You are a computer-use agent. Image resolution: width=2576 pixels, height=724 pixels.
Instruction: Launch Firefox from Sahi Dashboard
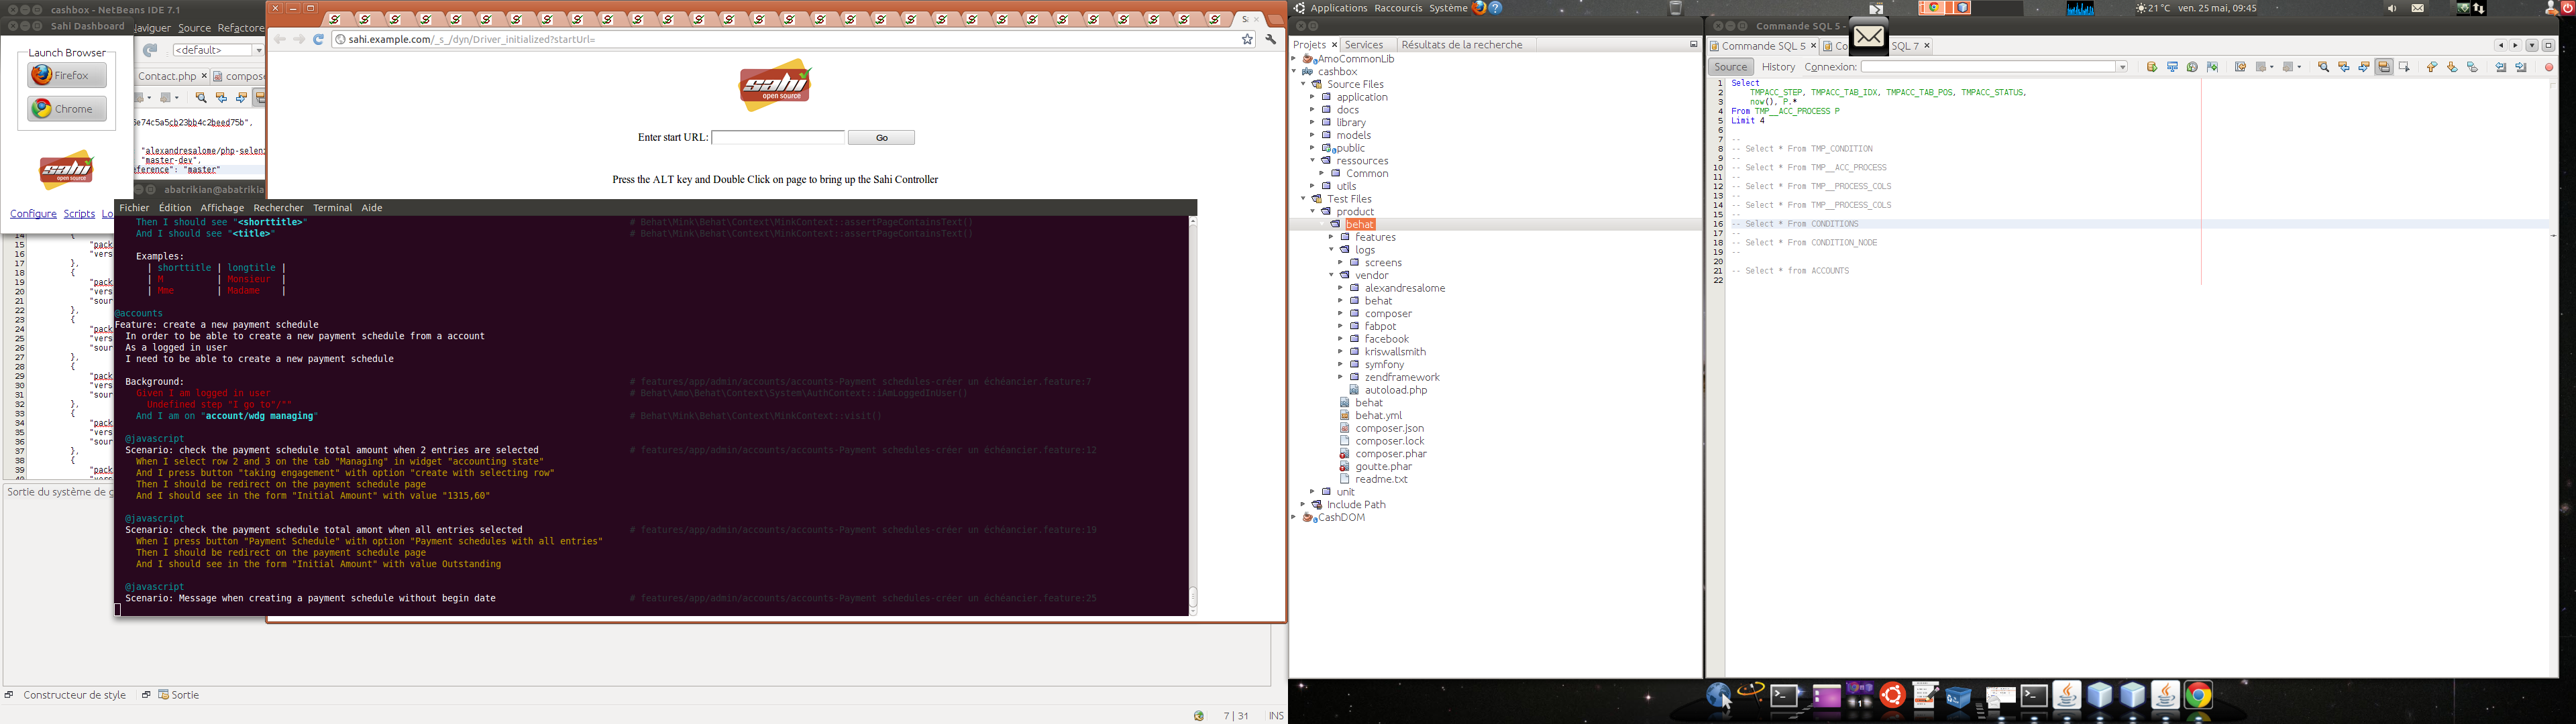(67, 75)
